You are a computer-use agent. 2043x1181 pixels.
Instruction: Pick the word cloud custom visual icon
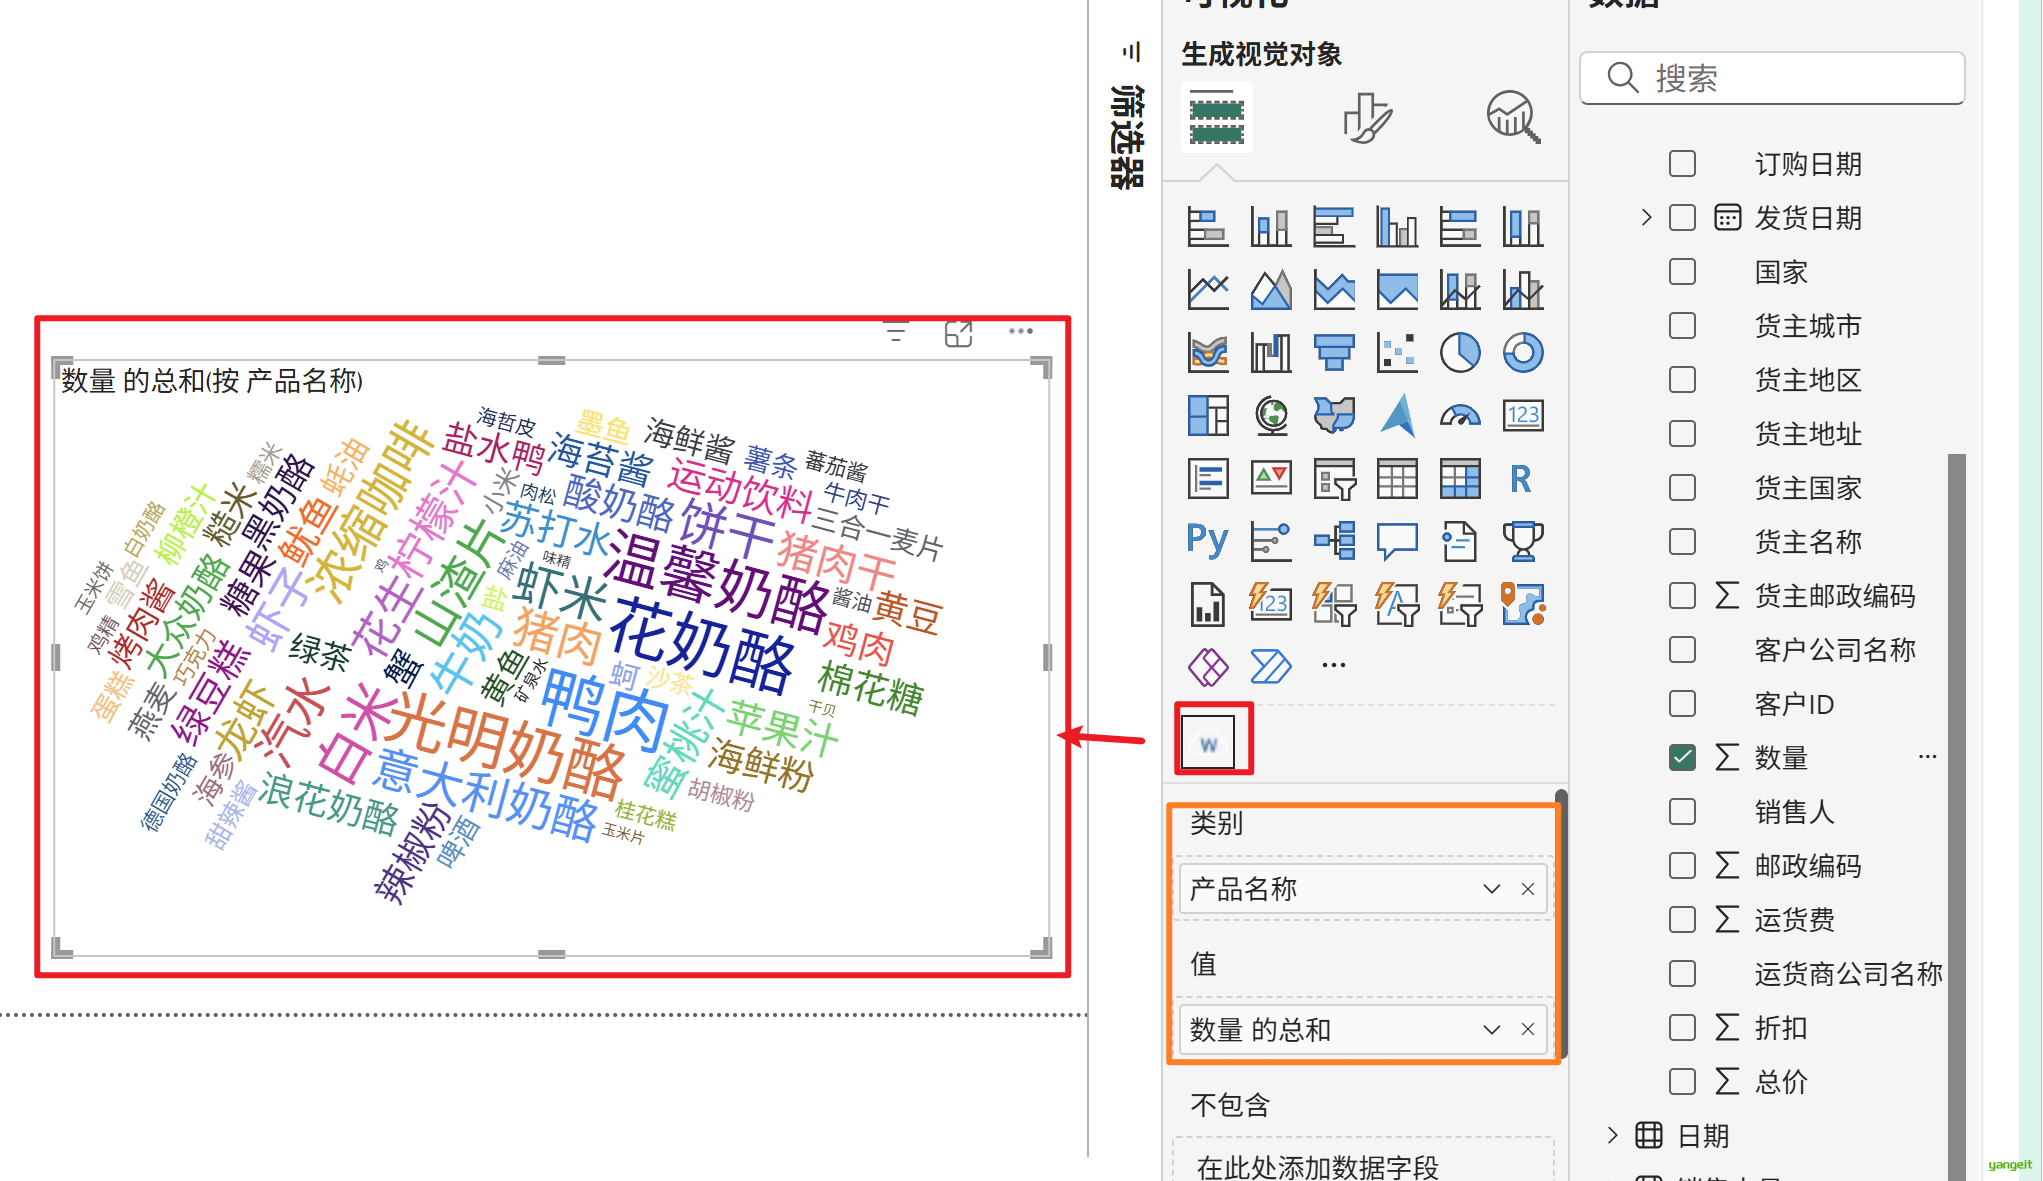tap(1208, 742)
